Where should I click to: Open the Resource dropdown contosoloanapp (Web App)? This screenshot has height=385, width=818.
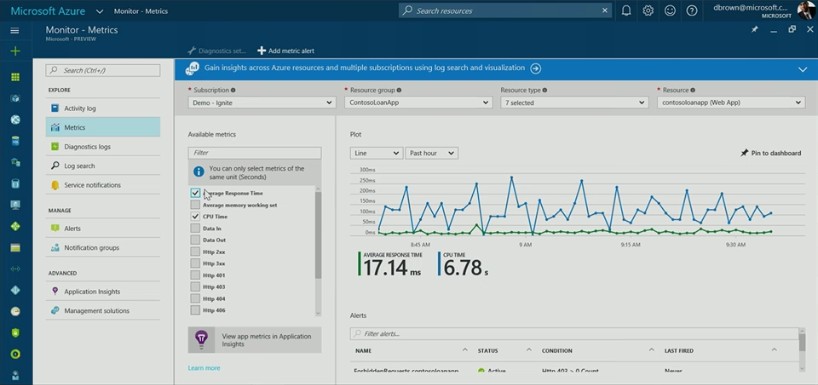coord(730,103)
